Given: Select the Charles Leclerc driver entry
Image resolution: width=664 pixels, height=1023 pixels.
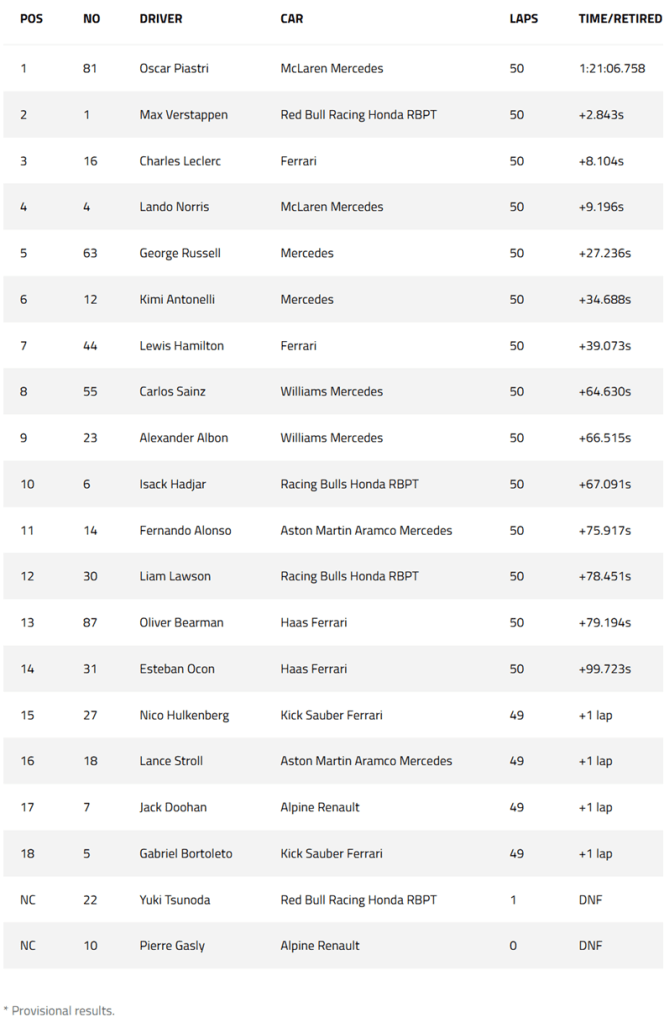Looking at the screenshot, I should 180,161.
